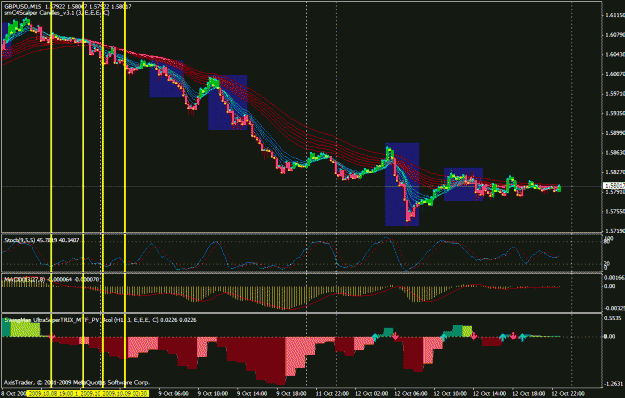Click the highlighted current price tag on price axis

pyautogui.click(x=614, y=186)
